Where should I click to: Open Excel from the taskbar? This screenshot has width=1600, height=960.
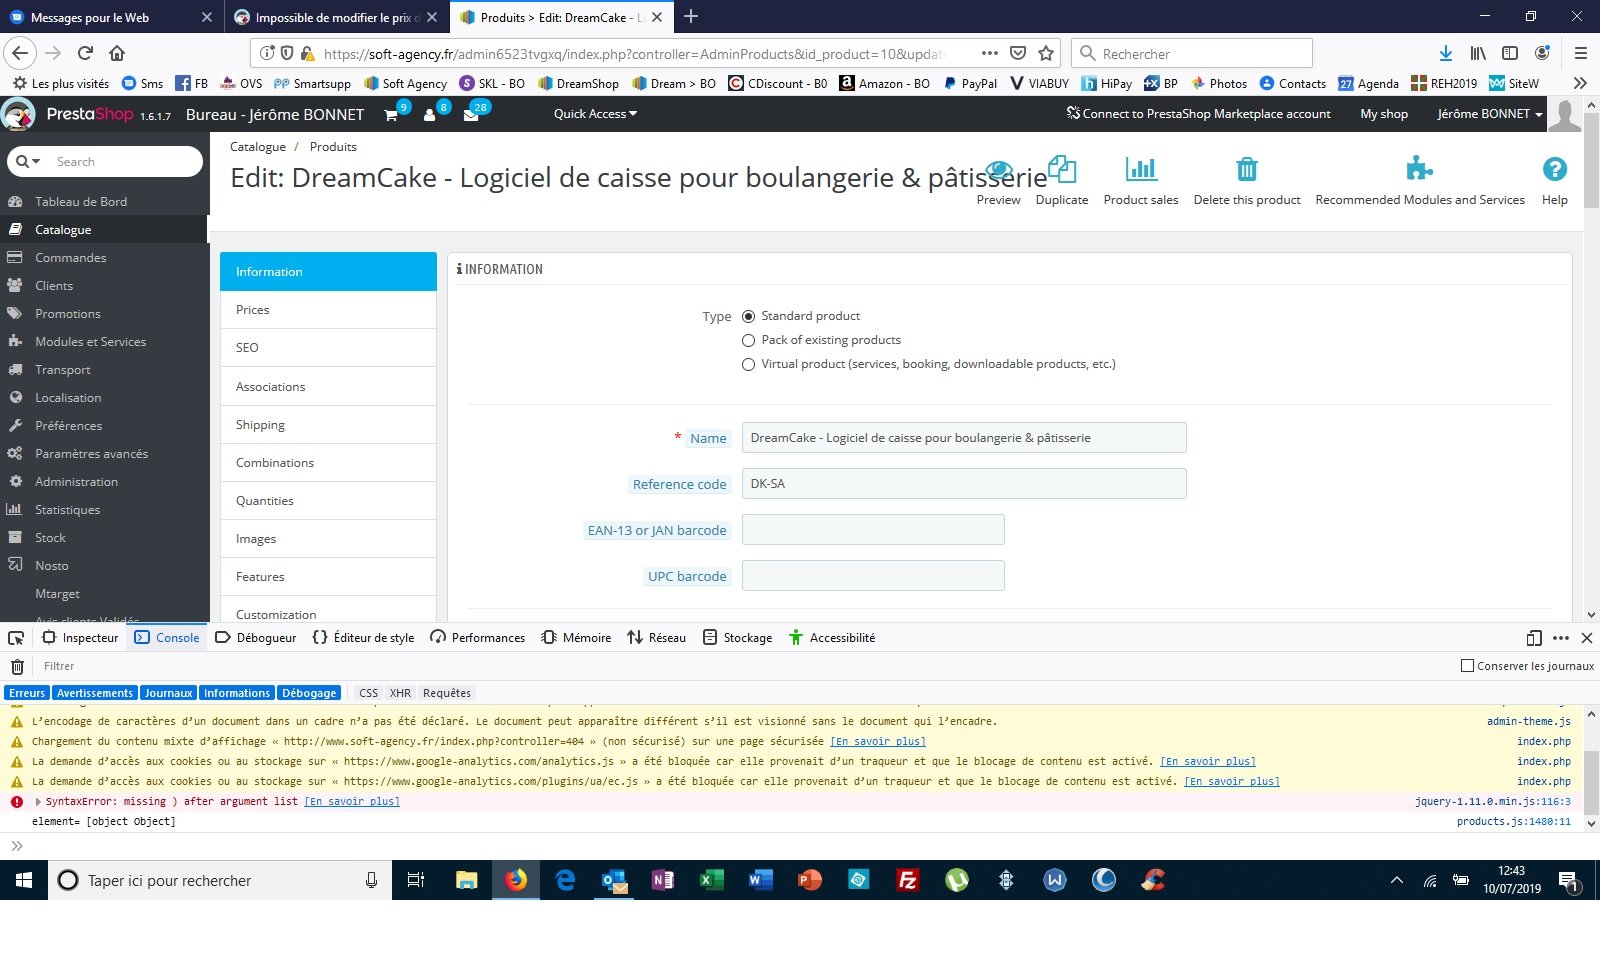[711, 880]
